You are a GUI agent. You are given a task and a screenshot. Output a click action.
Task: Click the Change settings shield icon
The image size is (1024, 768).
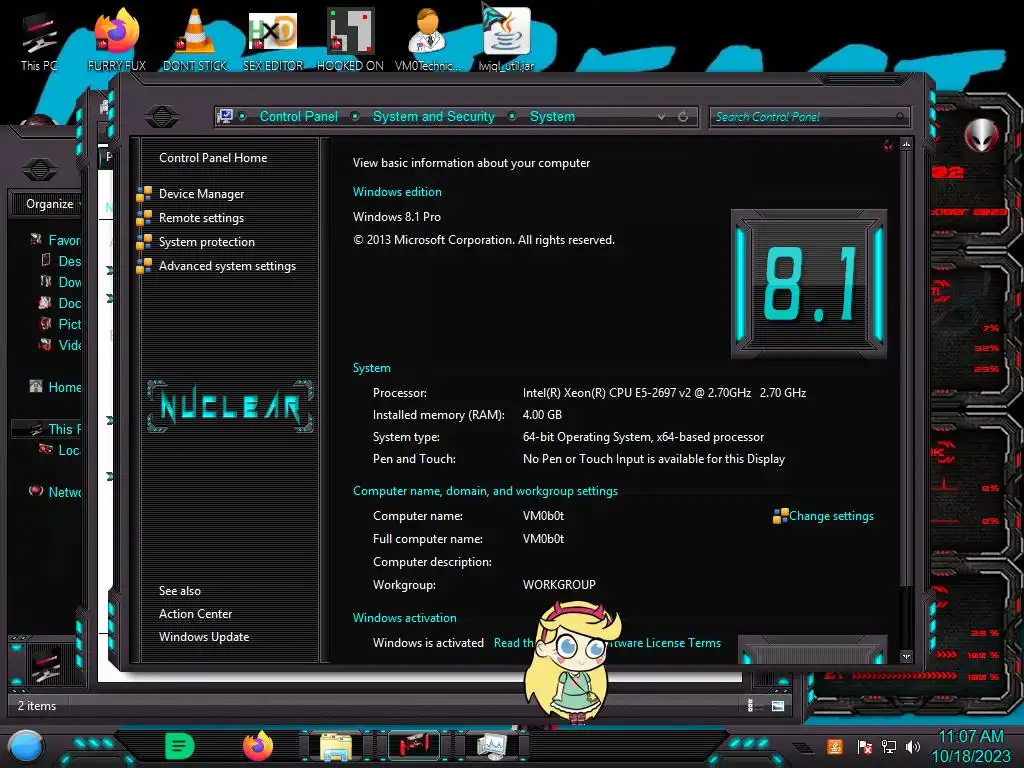click(x=780, y=517)
